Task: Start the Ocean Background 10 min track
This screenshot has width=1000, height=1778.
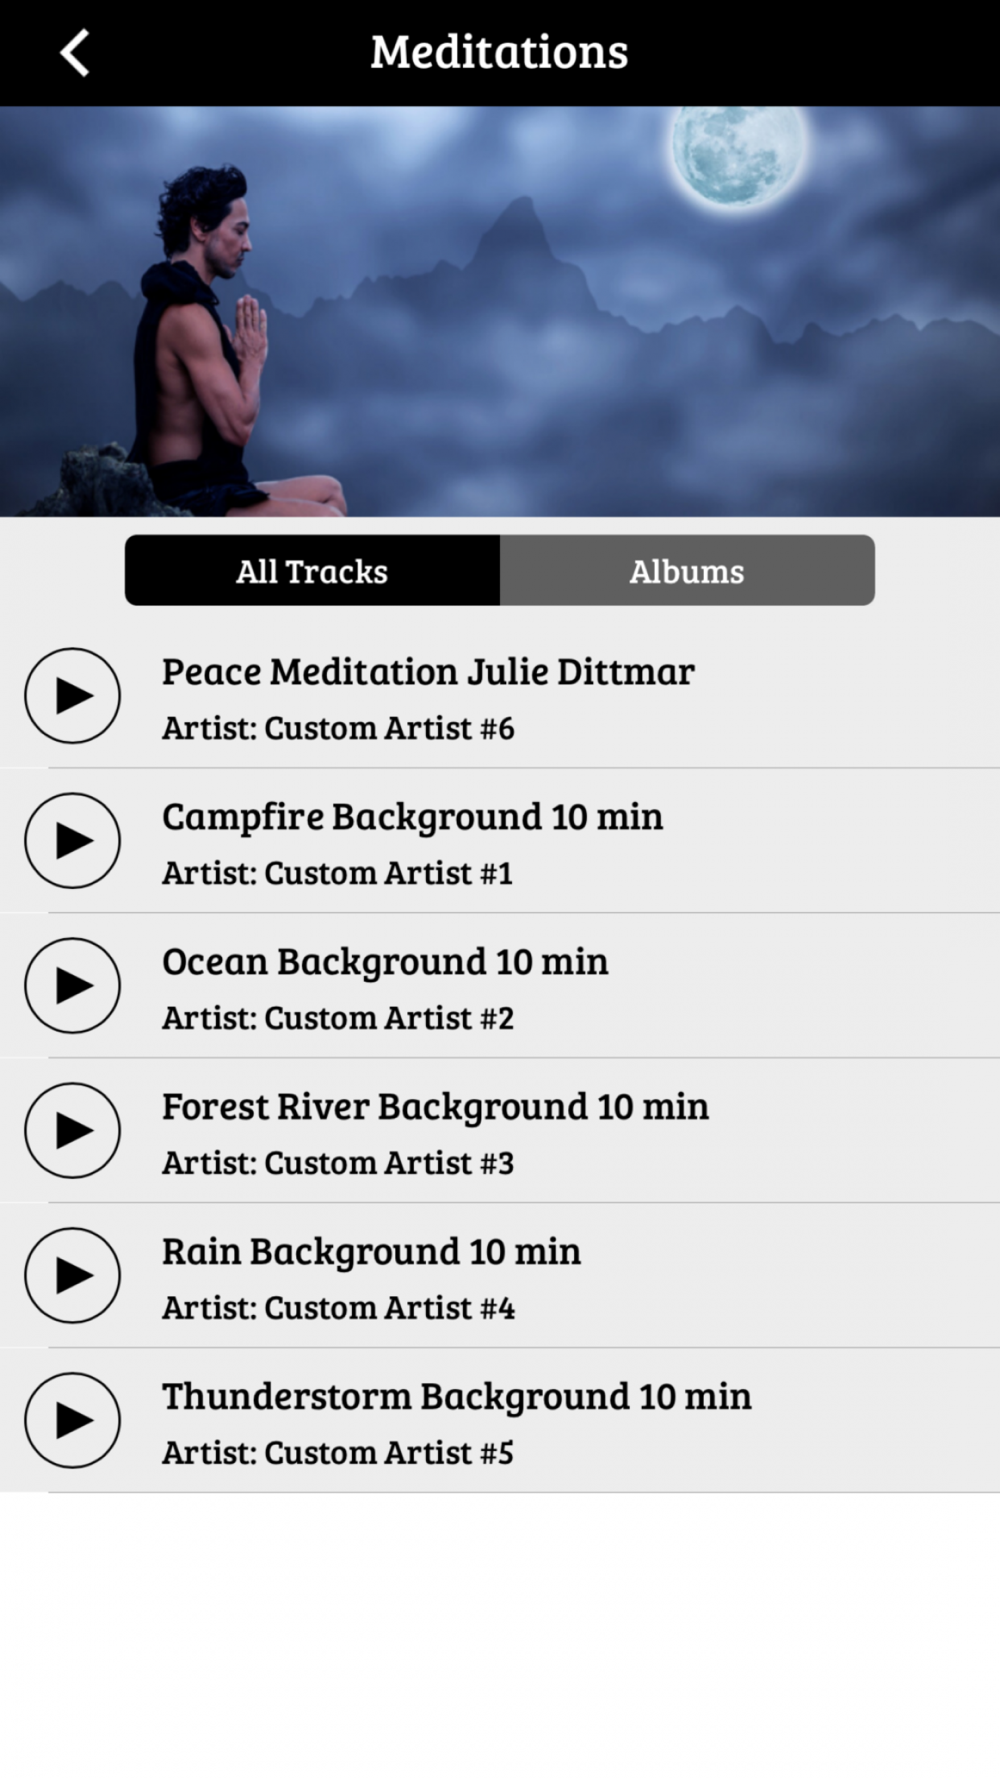Action: 72,985
